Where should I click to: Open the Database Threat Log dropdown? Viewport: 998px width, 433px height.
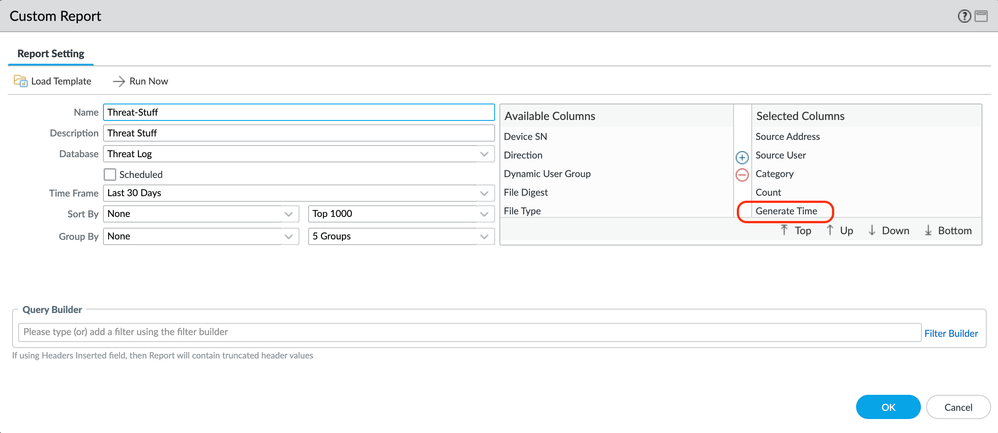point(298,155)
